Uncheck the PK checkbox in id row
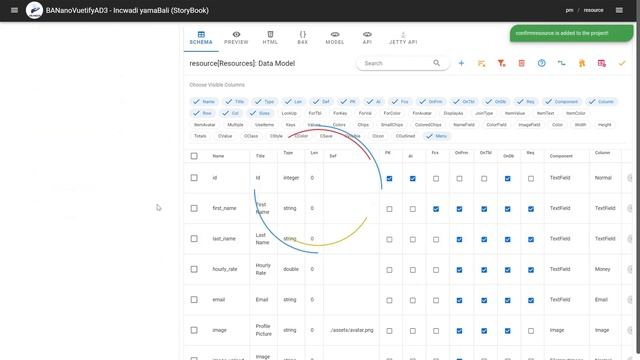 click(x=389, y=178)
